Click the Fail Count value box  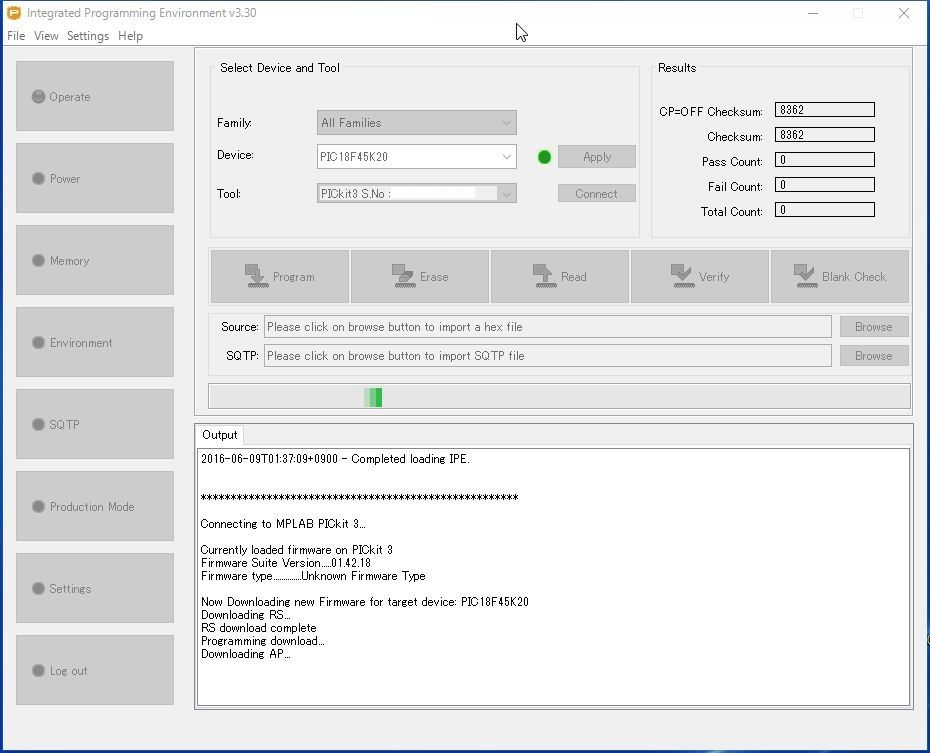[x=824, y=185]
